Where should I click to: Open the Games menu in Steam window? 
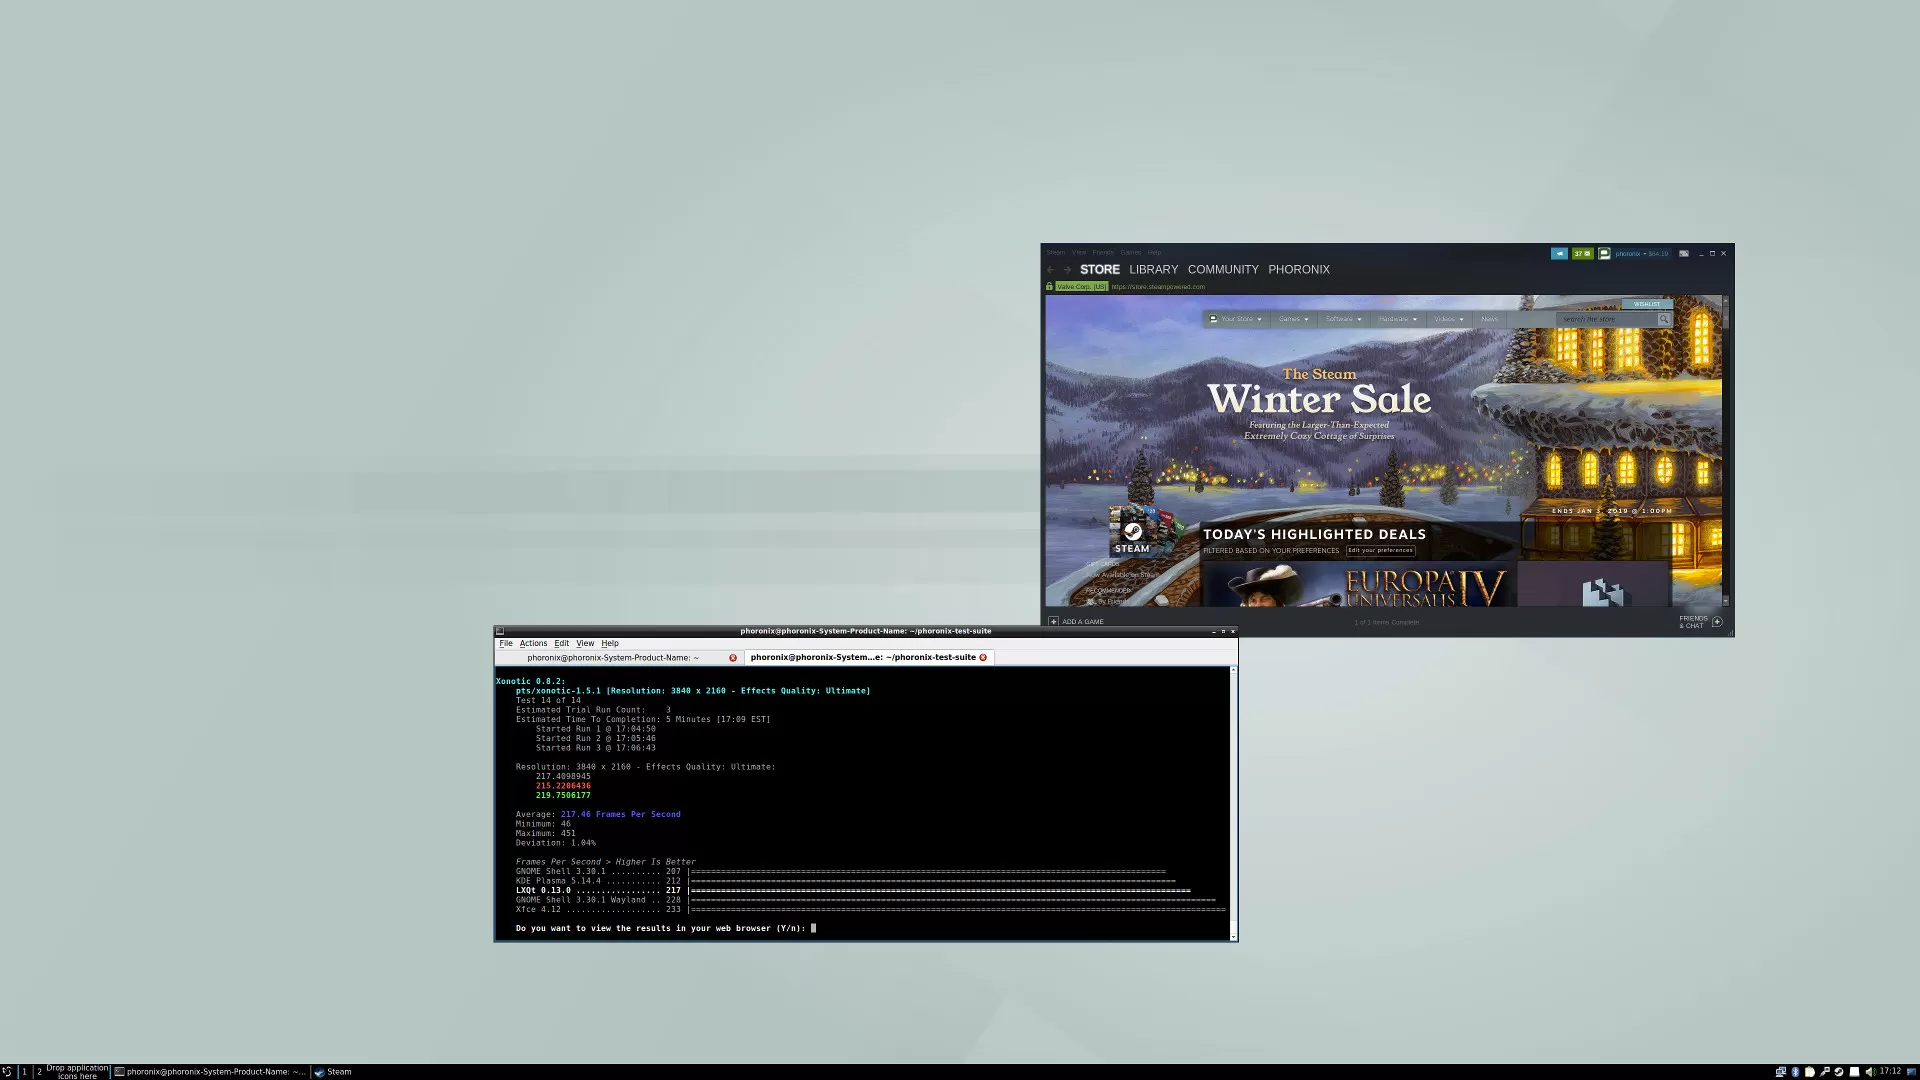(x=1131, y=253)
